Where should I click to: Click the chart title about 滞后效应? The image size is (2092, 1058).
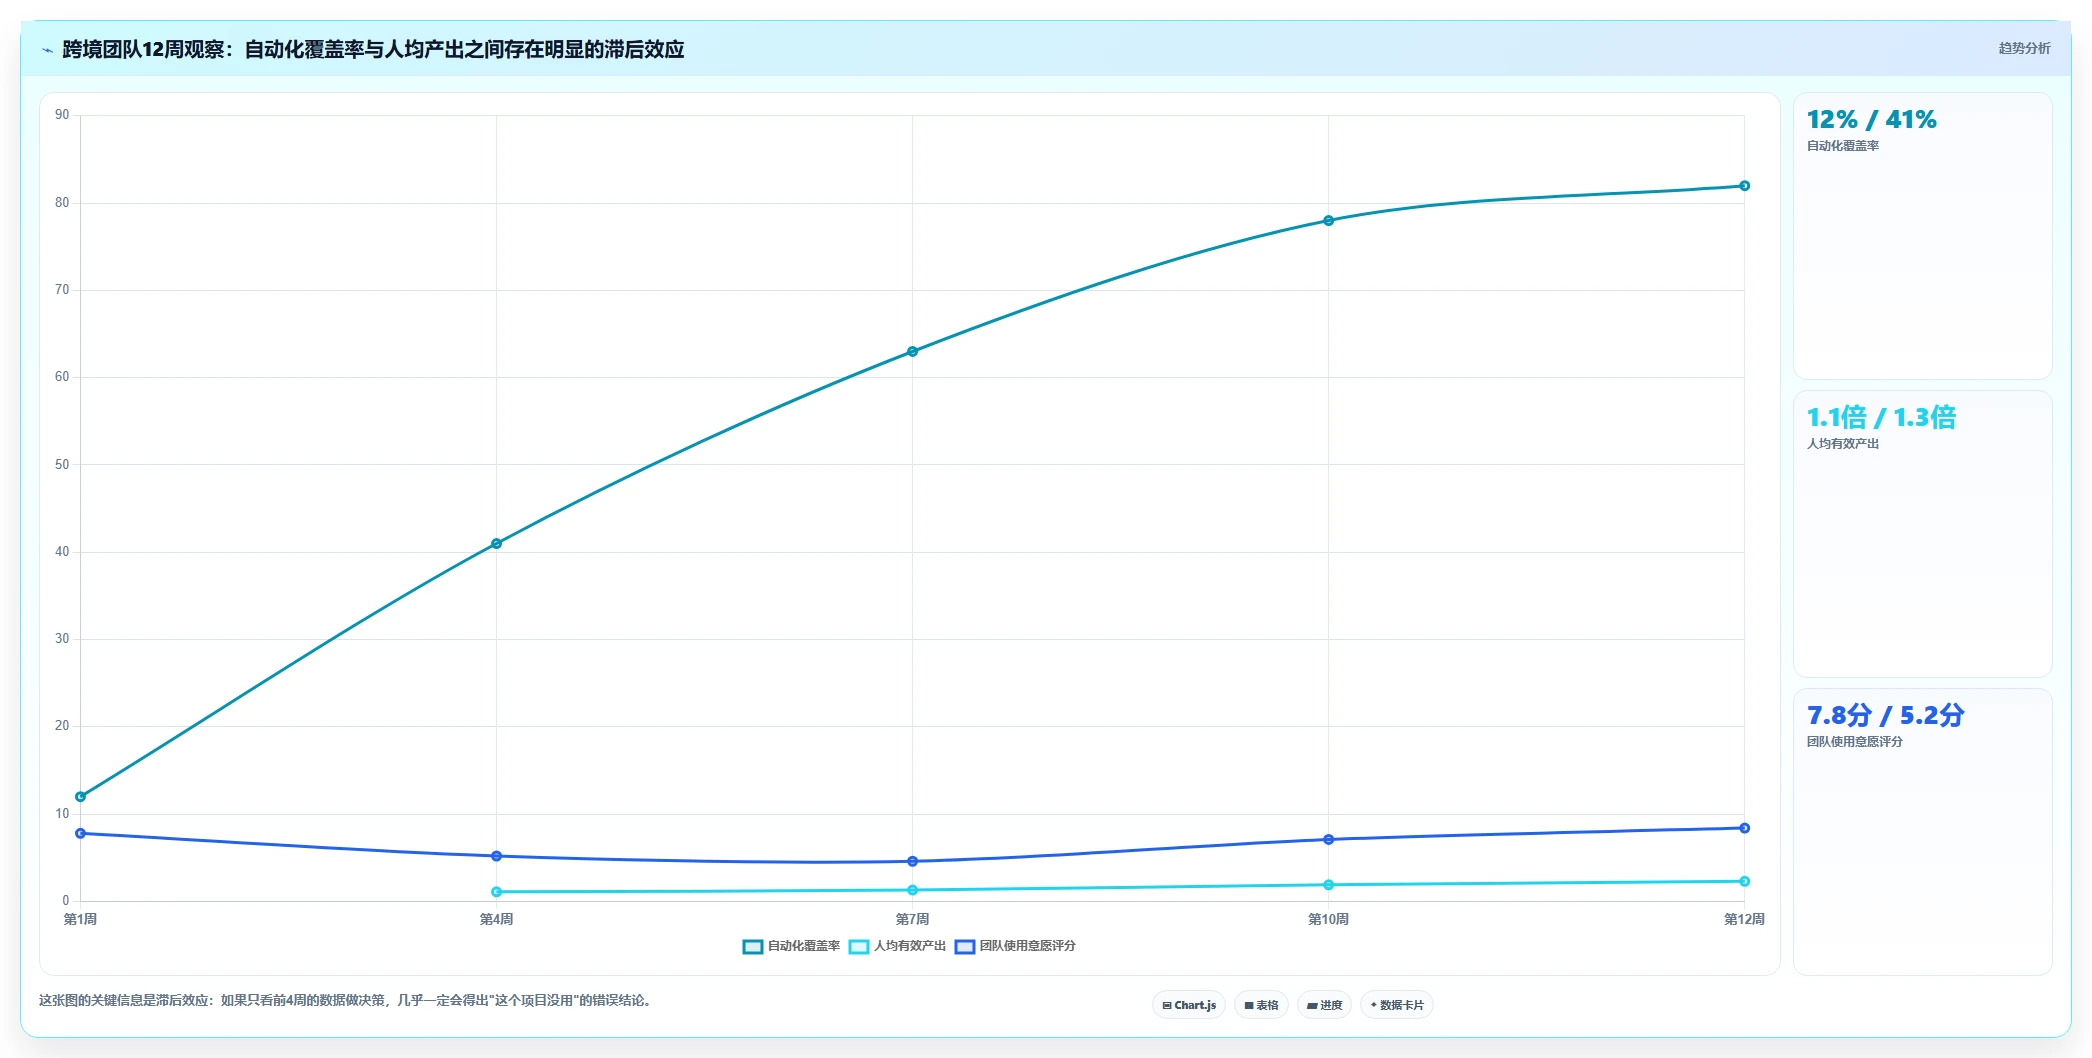[373, 50]
